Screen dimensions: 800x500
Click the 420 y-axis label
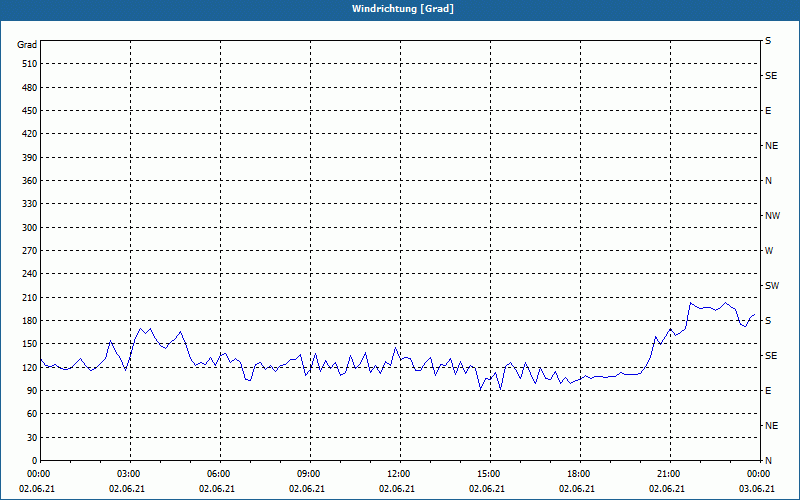click(30, 134)
